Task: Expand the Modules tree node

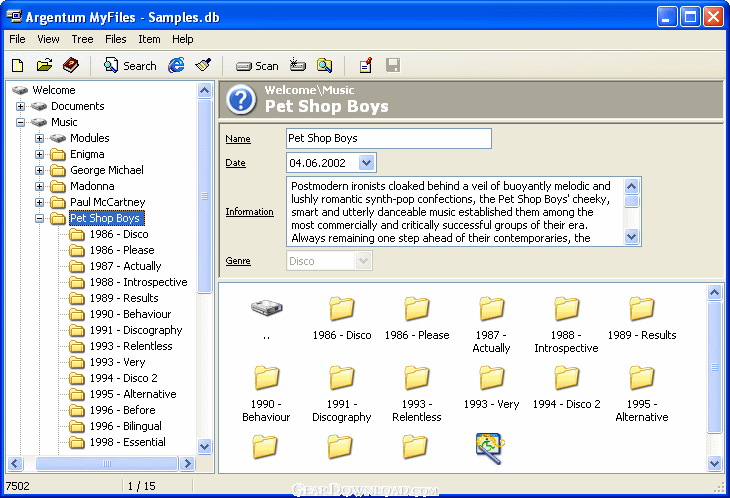Action: tap(40, 138)
